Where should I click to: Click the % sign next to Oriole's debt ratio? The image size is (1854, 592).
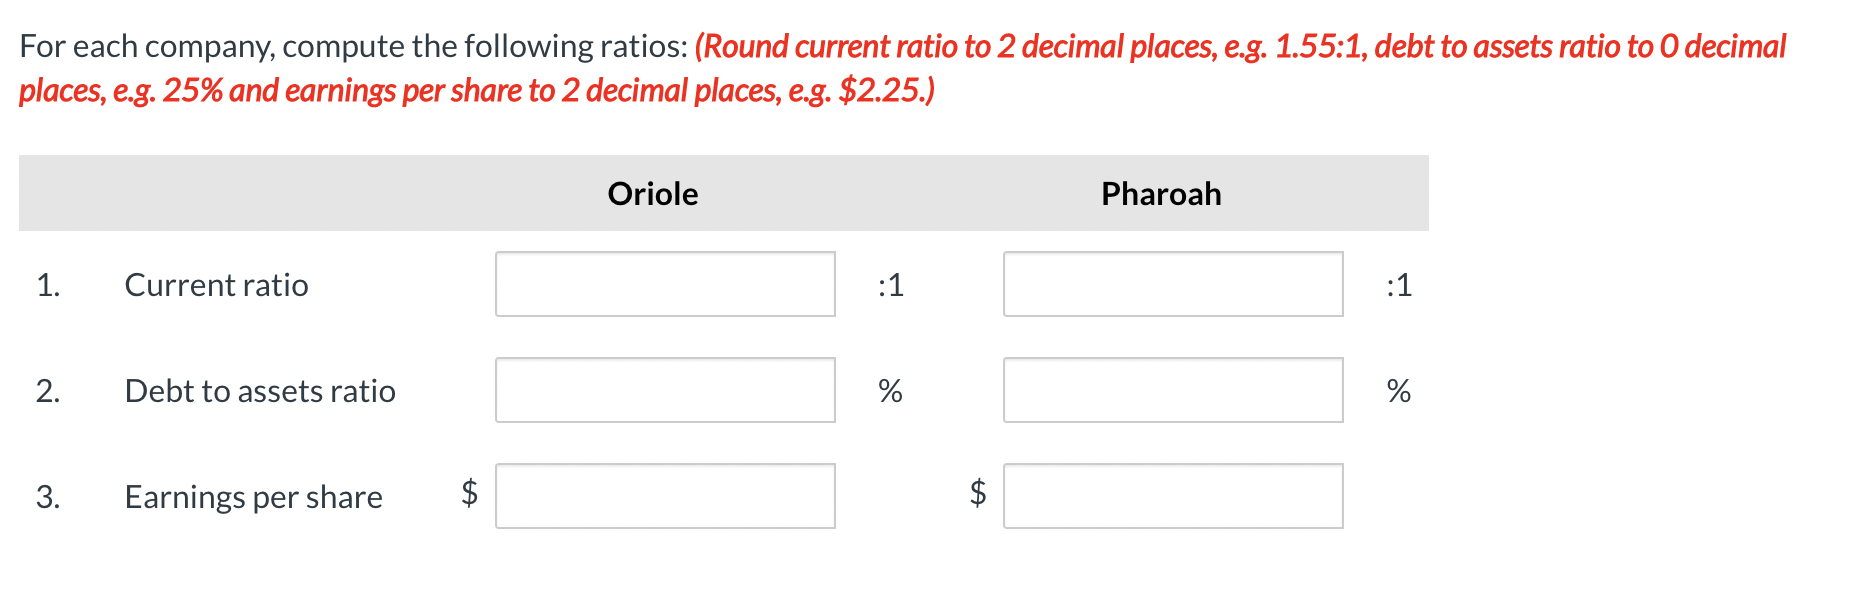889,390
